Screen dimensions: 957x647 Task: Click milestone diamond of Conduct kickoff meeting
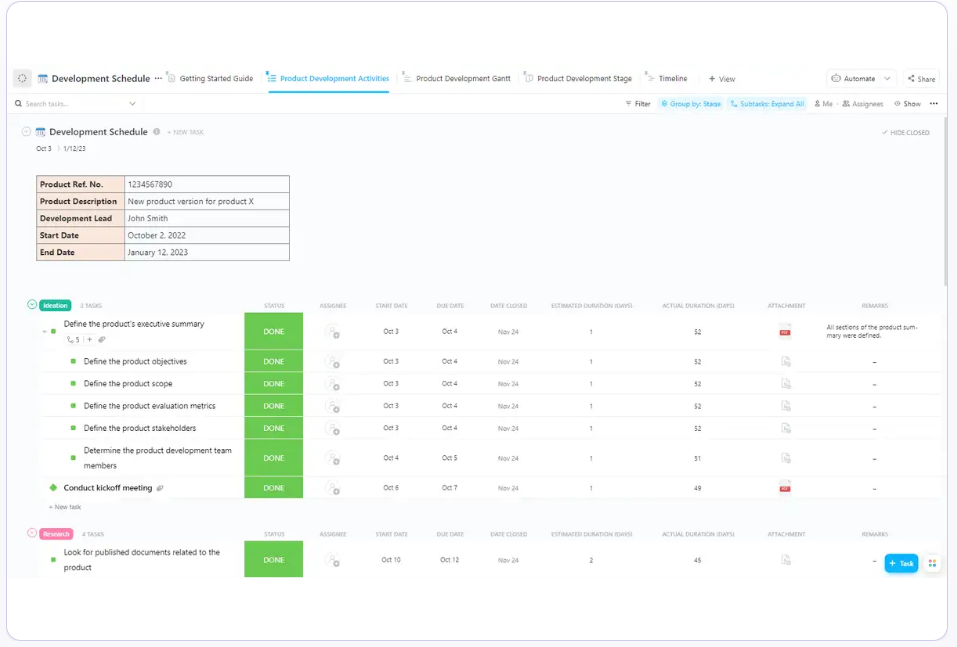coord(53,488)
